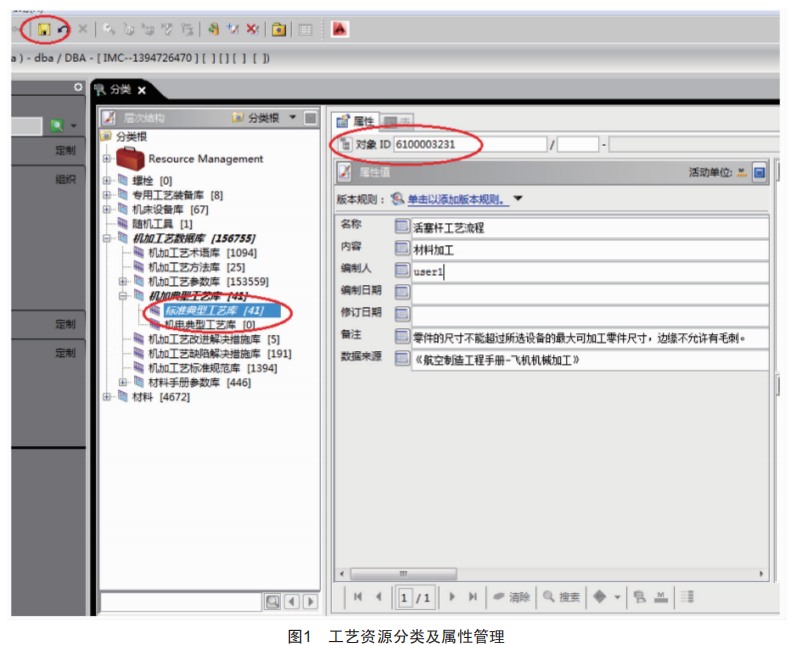Go to last record navigation arrow
Viewport: 790px width, 645px height.
(x=473, y=597)
